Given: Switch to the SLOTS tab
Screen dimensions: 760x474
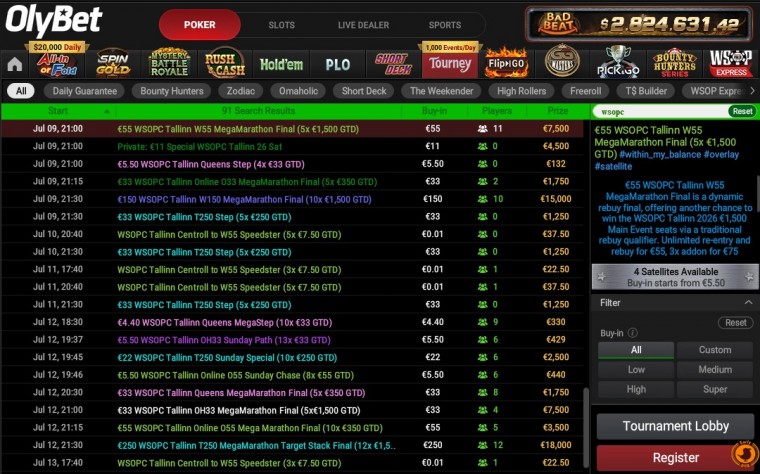Looking at the screenshot, I should [281, 25].
